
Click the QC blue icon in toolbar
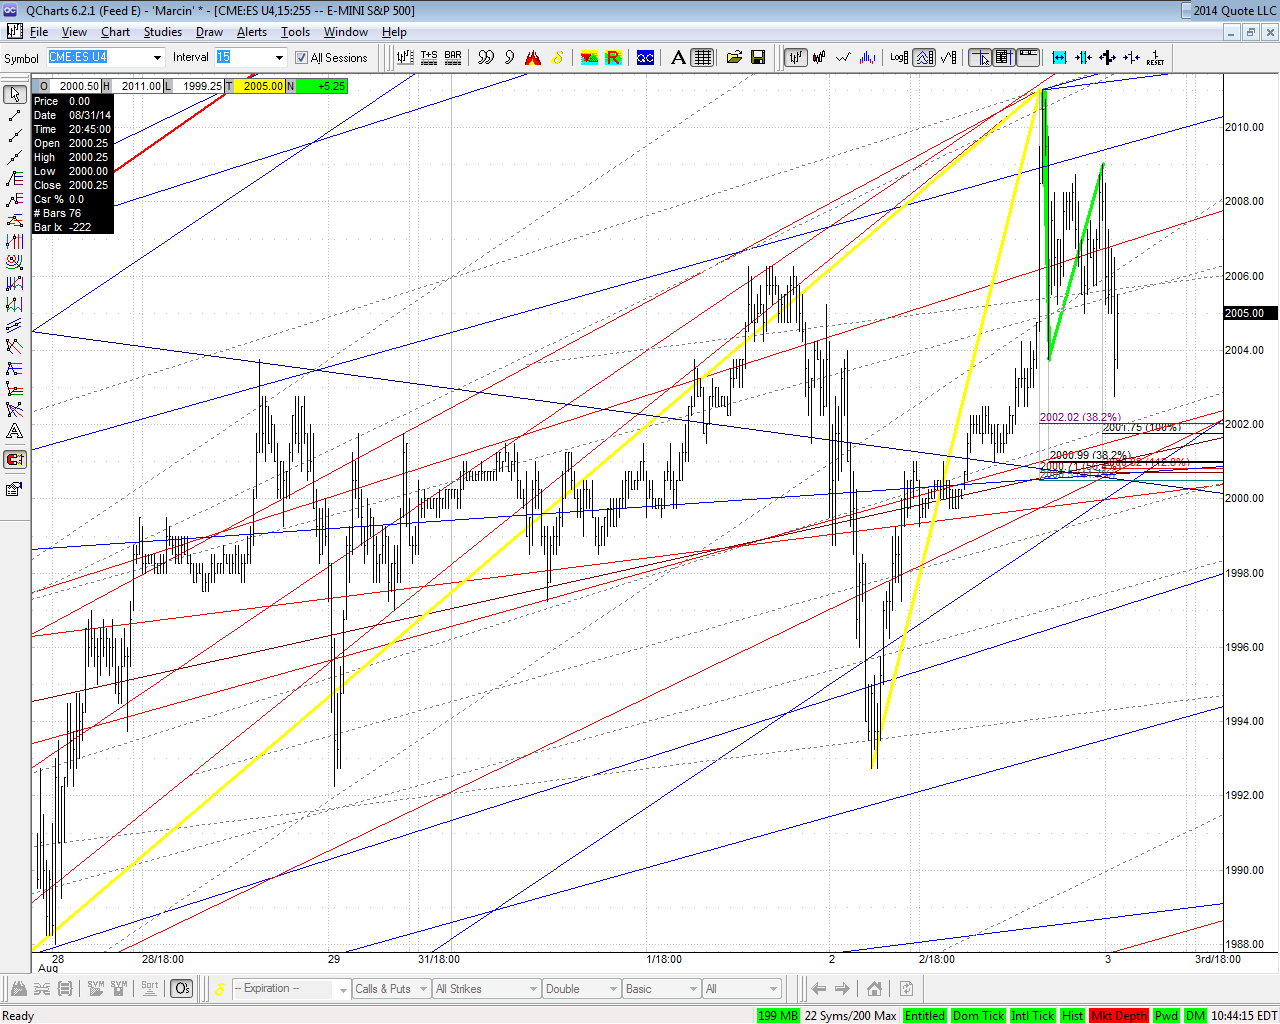[x=646, y=58]
